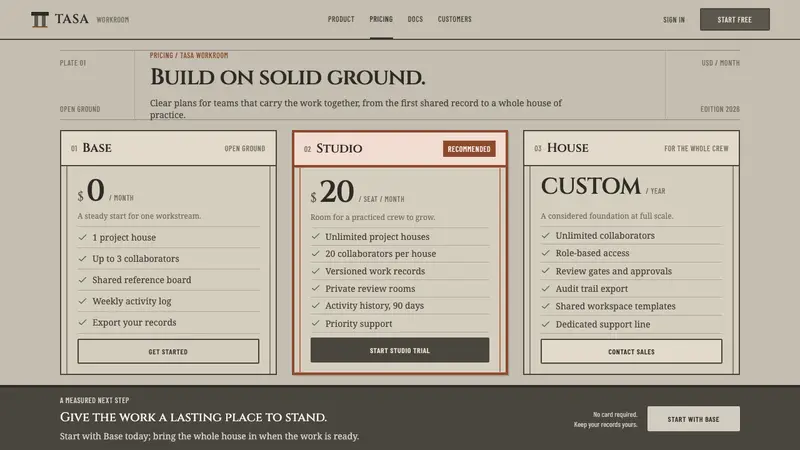Click the Contact Sales button

(x=632, y=352)
